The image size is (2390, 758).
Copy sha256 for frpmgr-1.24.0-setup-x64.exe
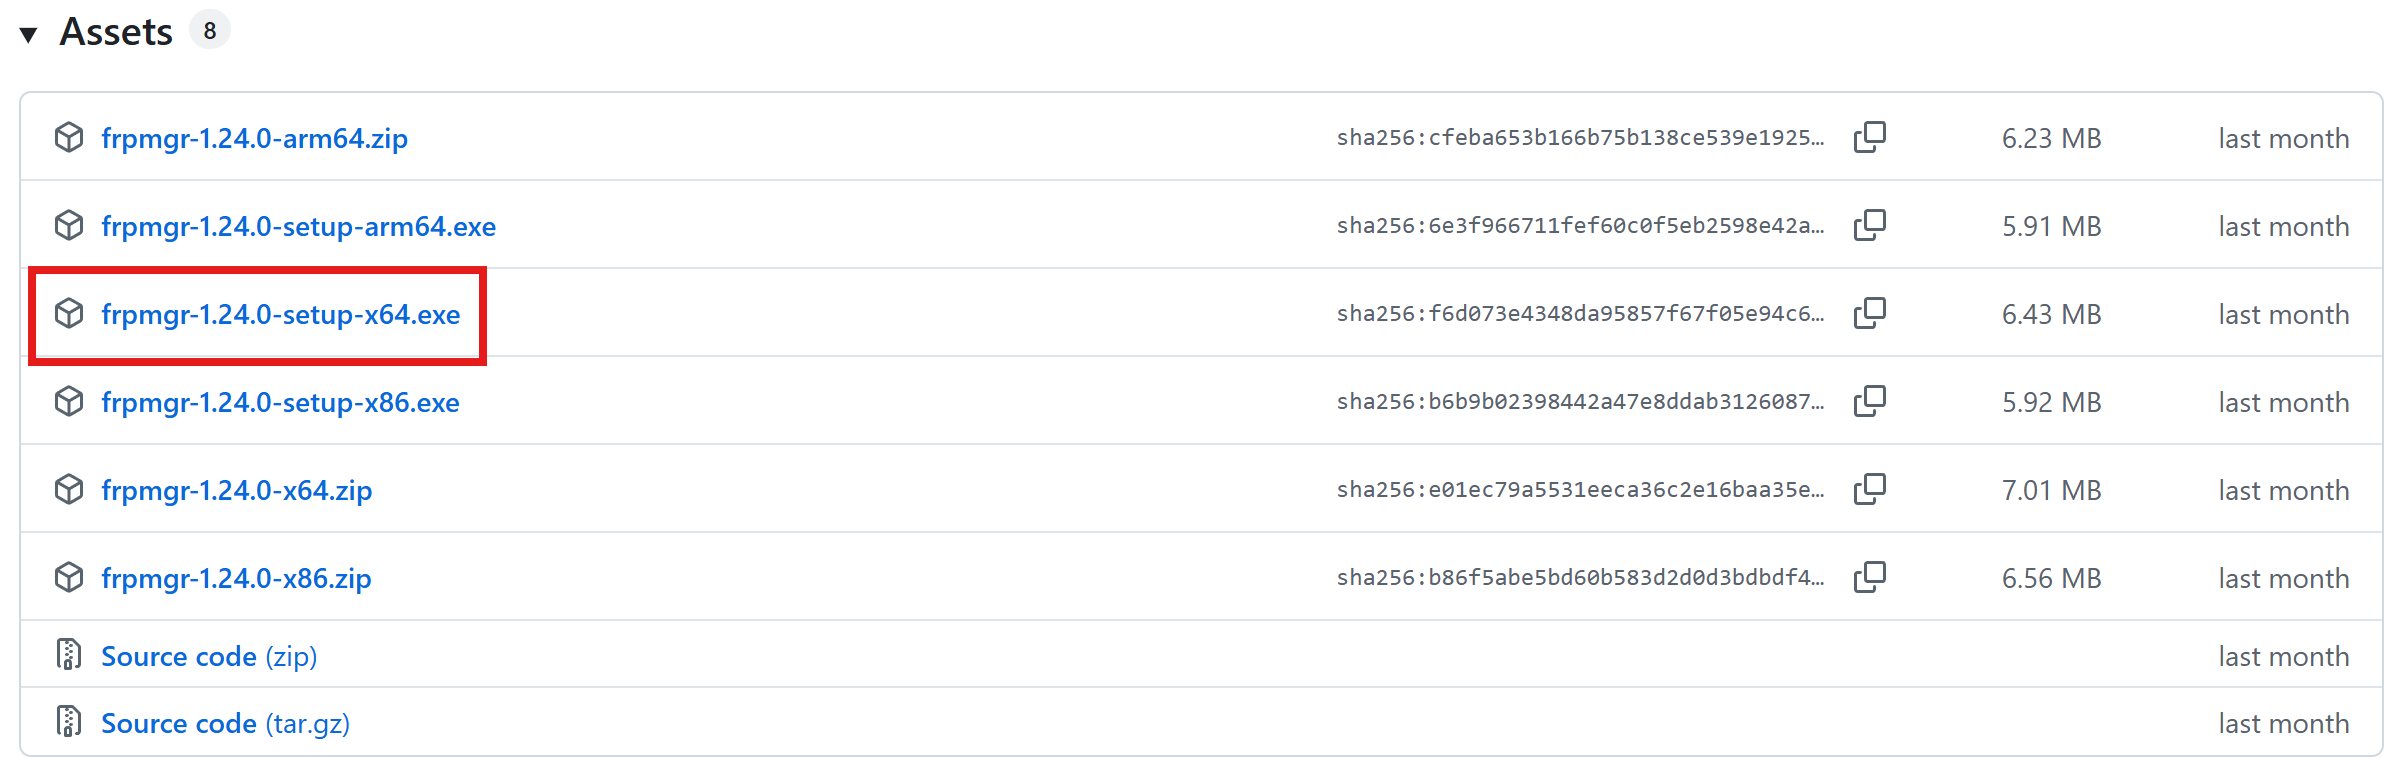point(1869,313)
